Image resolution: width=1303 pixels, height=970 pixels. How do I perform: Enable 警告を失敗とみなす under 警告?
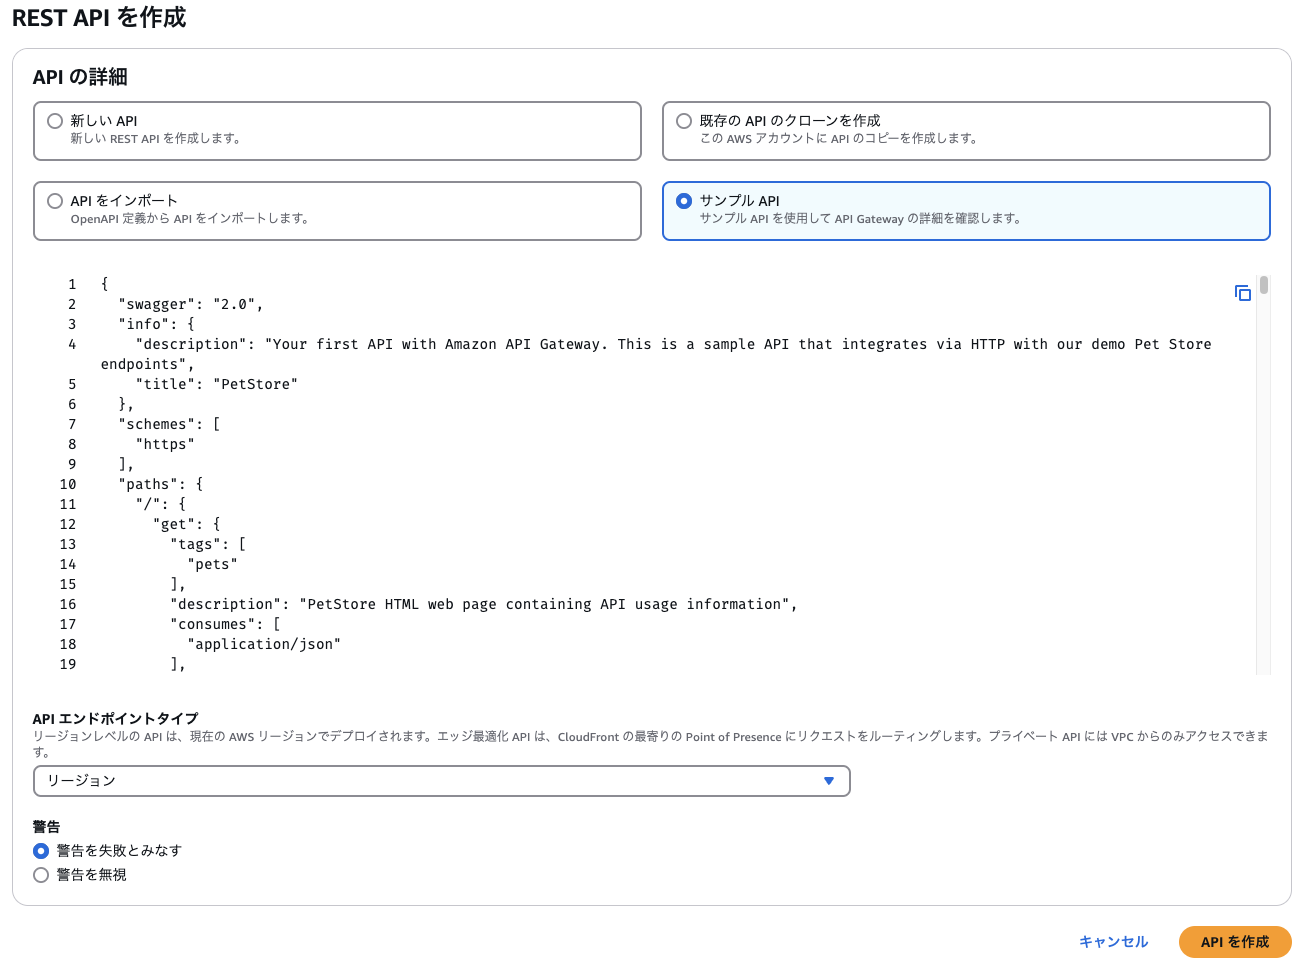click(x=40, y=851)
